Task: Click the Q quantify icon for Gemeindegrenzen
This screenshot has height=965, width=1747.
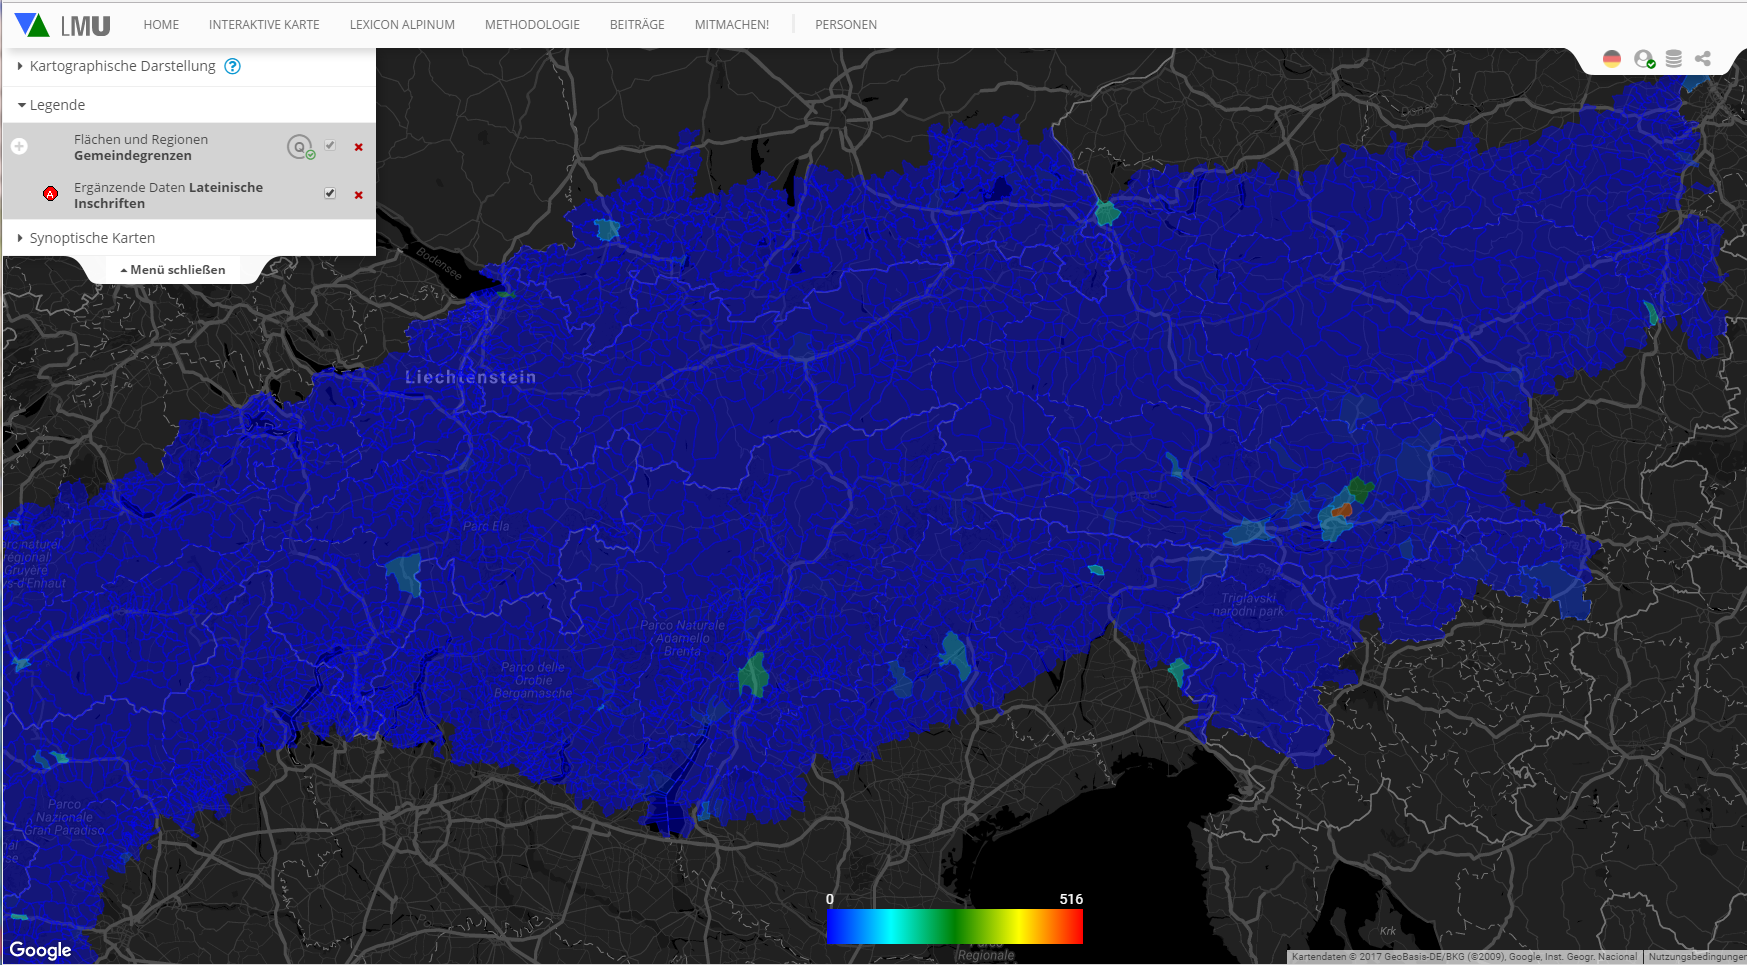Action: 299,147
